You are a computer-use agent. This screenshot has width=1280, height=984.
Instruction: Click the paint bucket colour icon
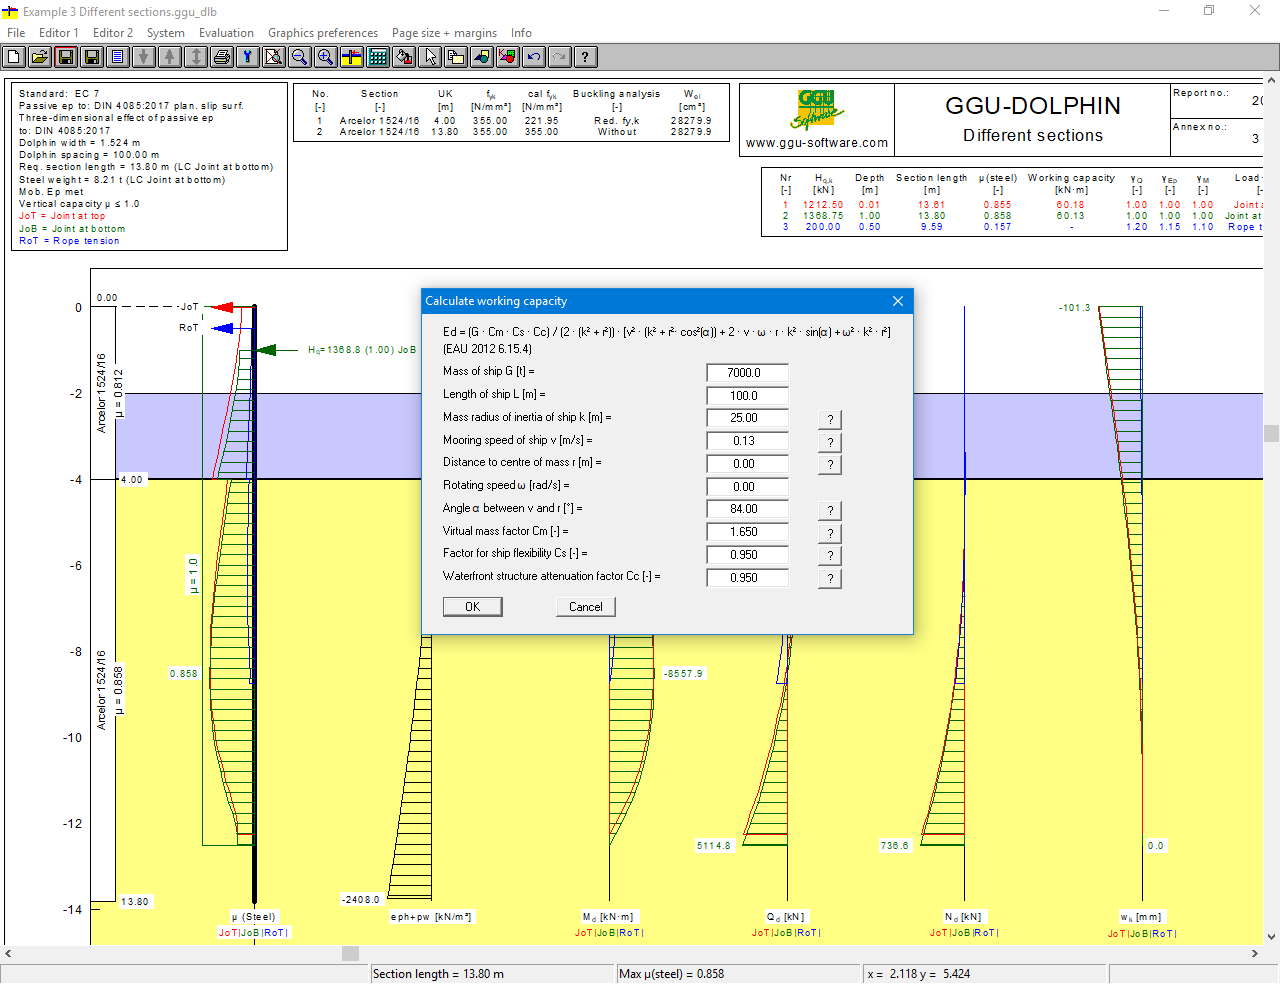[404, 57]
